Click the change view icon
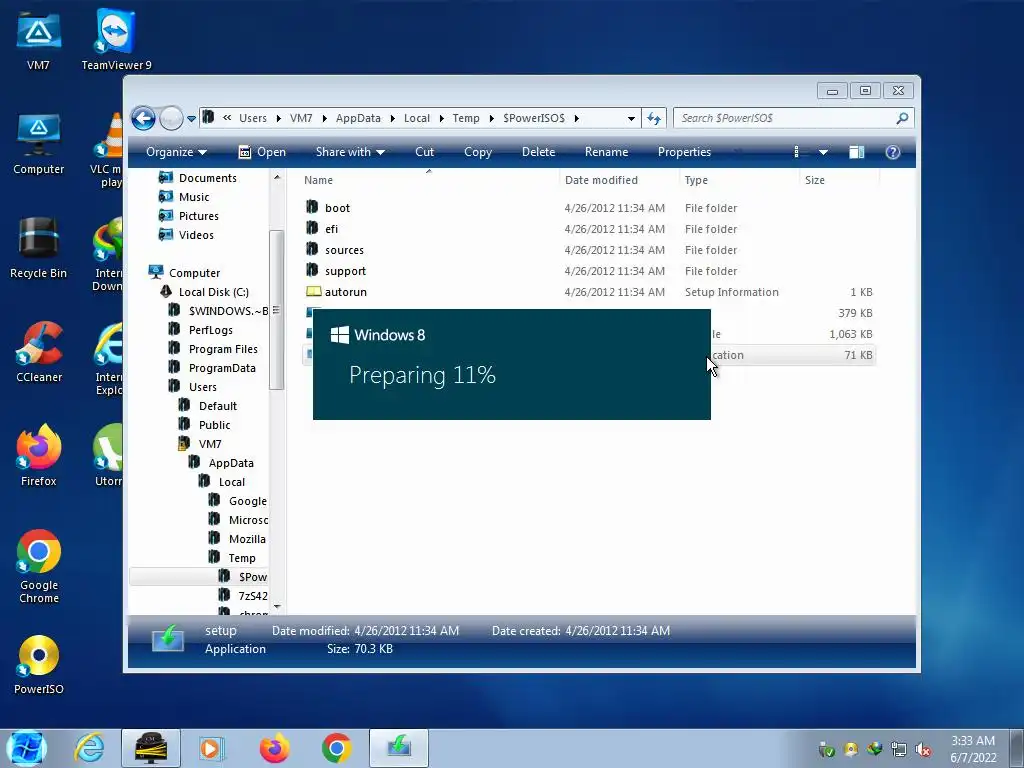 pyautogui.click(x=797, y=152)
